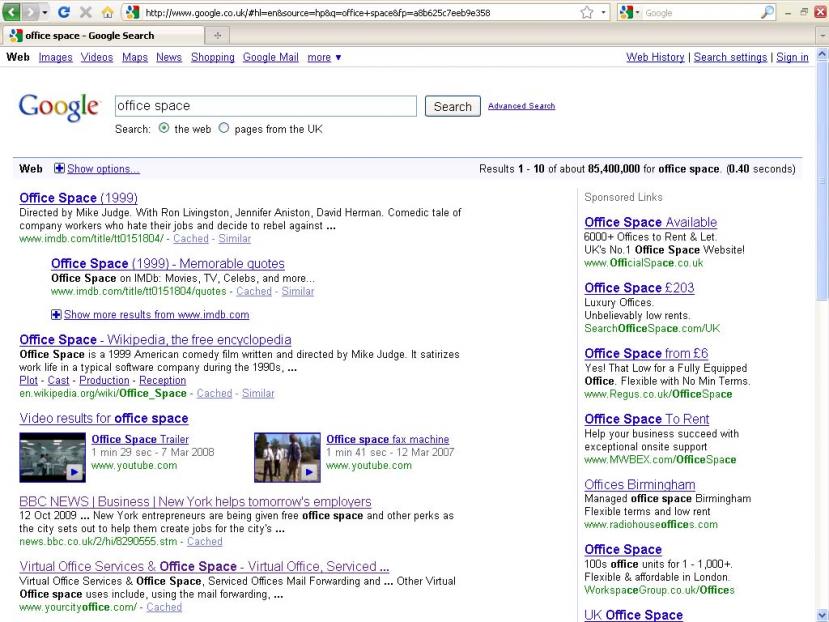The image size is (829, 622).
Task: Open the Maps link
Action: tap(135, 57)
